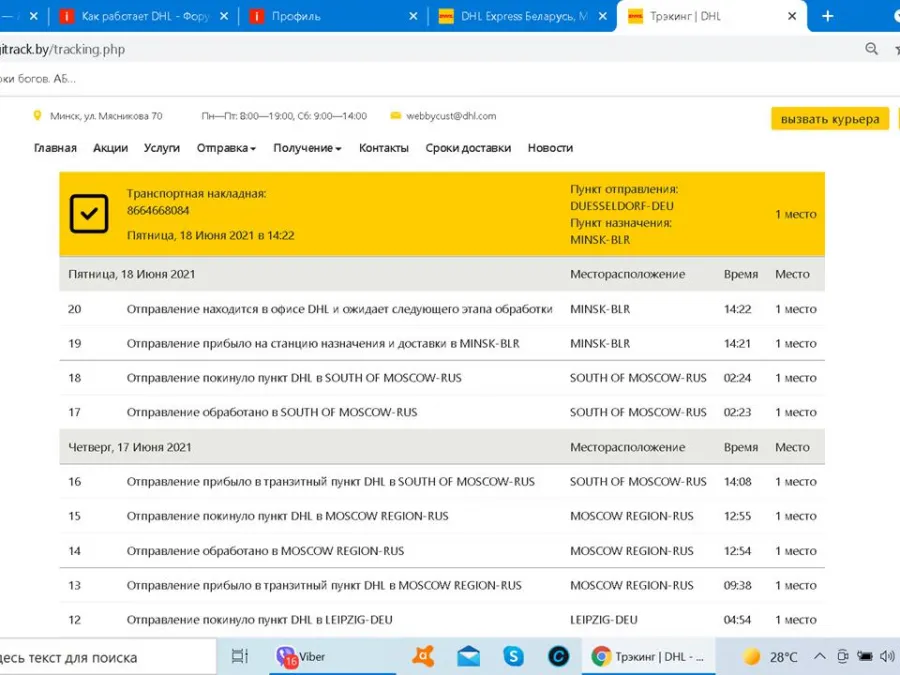This screenshot has width=900, height=675.
Task: Close the Трэкинг | DHL tab
Action: pyautogui.click(x=792, y=17)
